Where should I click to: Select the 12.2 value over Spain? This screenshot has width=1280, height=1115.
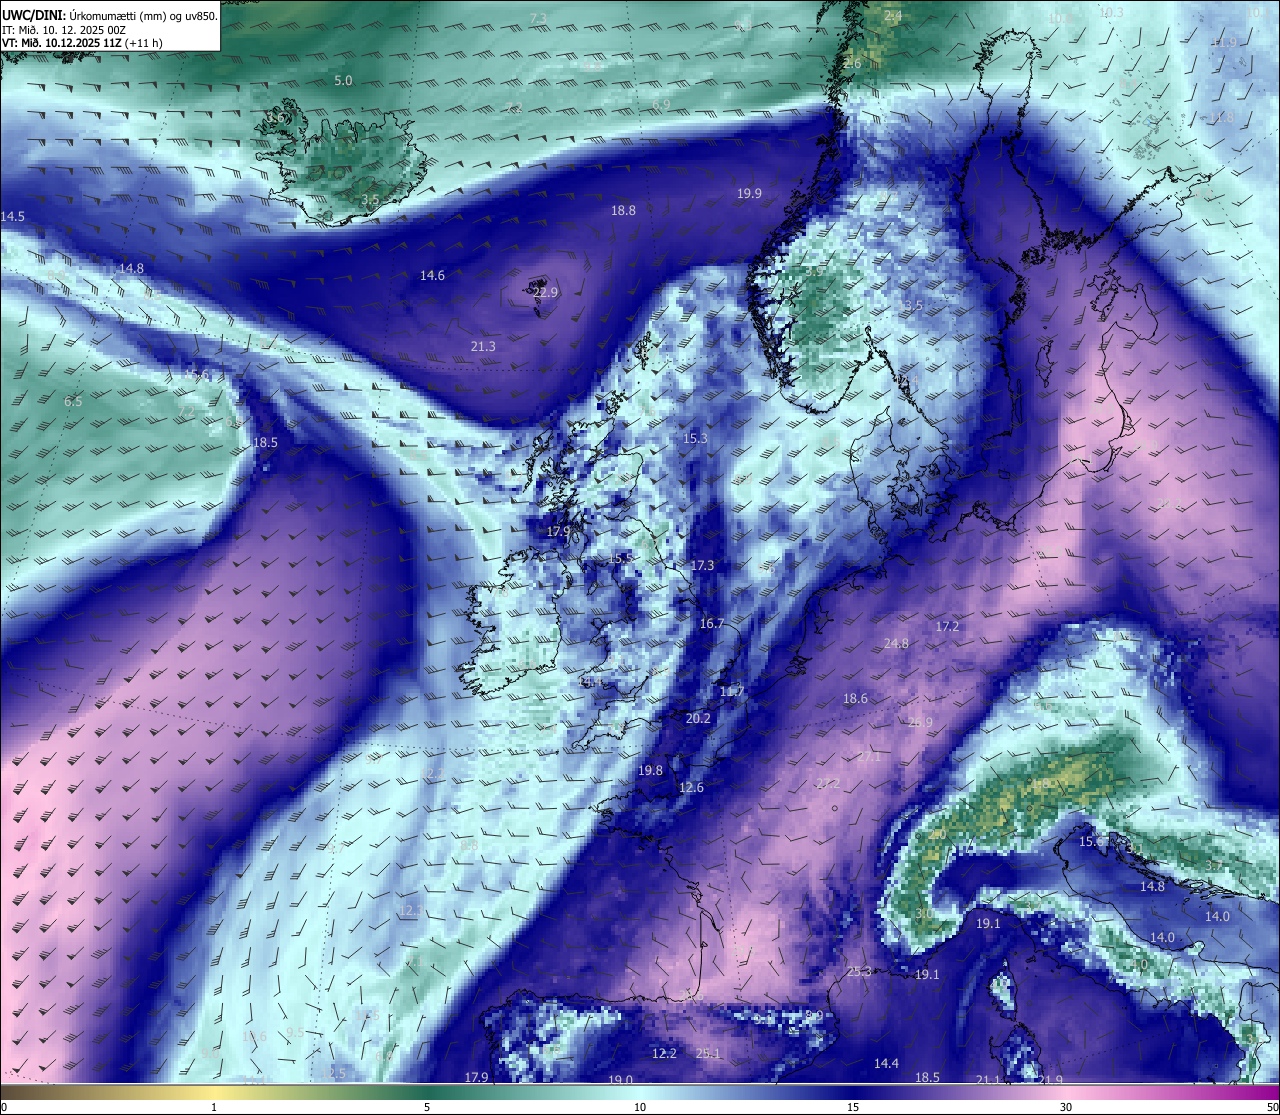664,1054
